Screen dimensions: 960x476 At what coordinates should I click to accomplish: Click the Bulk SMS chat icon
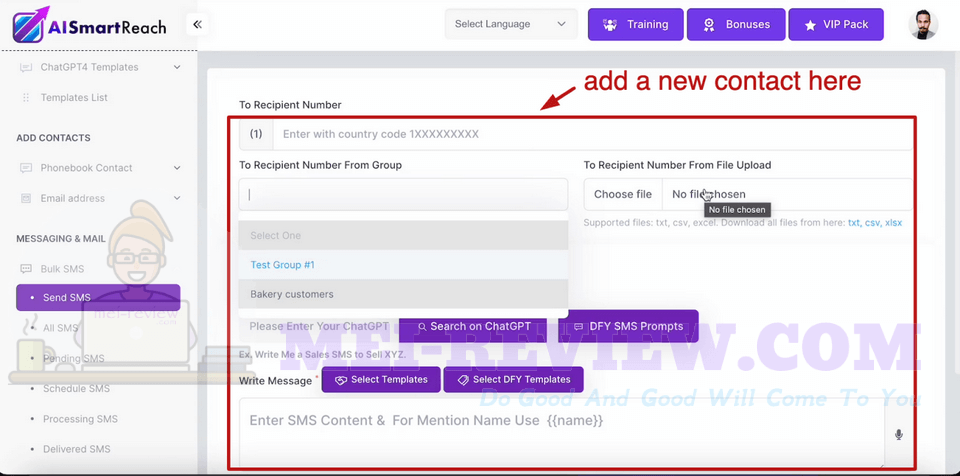tap(26, 269)
